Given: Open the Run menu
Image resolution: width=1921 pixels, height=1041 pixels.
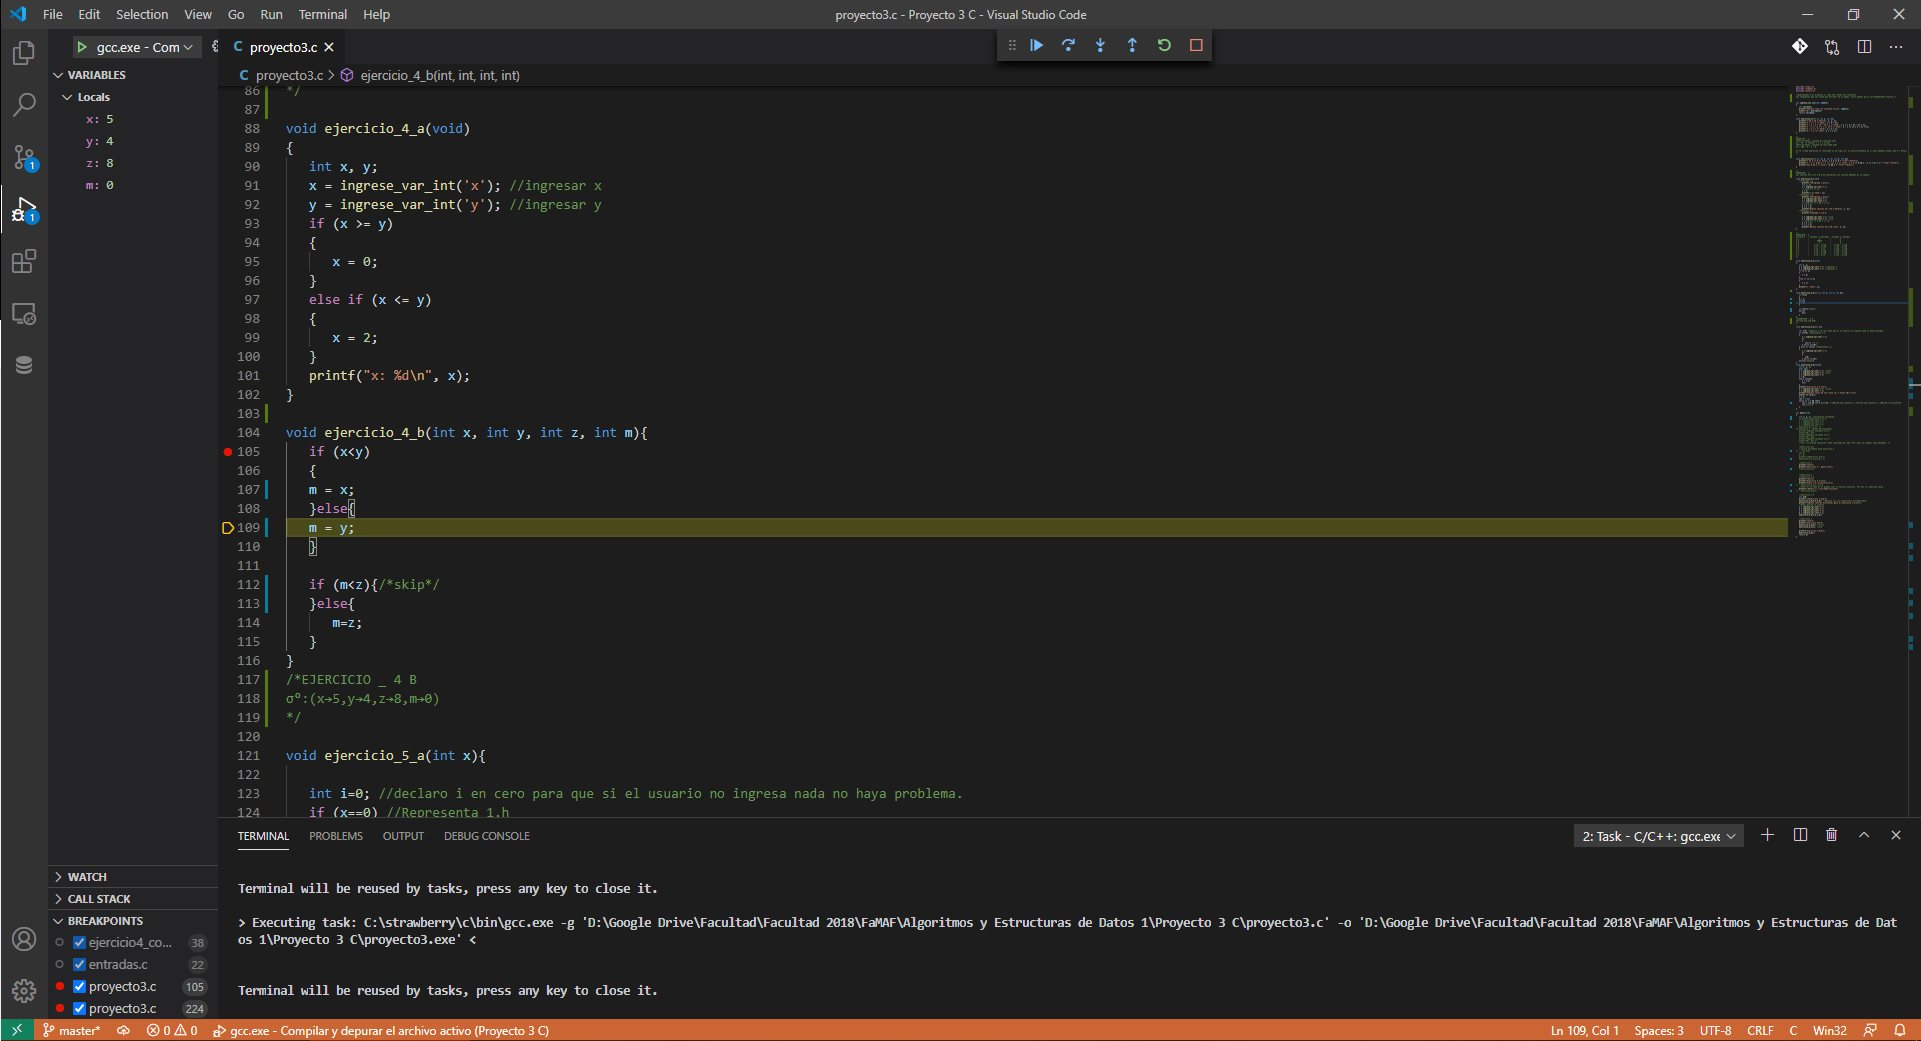Looking at the screenshot, I should tap(270, 14).
